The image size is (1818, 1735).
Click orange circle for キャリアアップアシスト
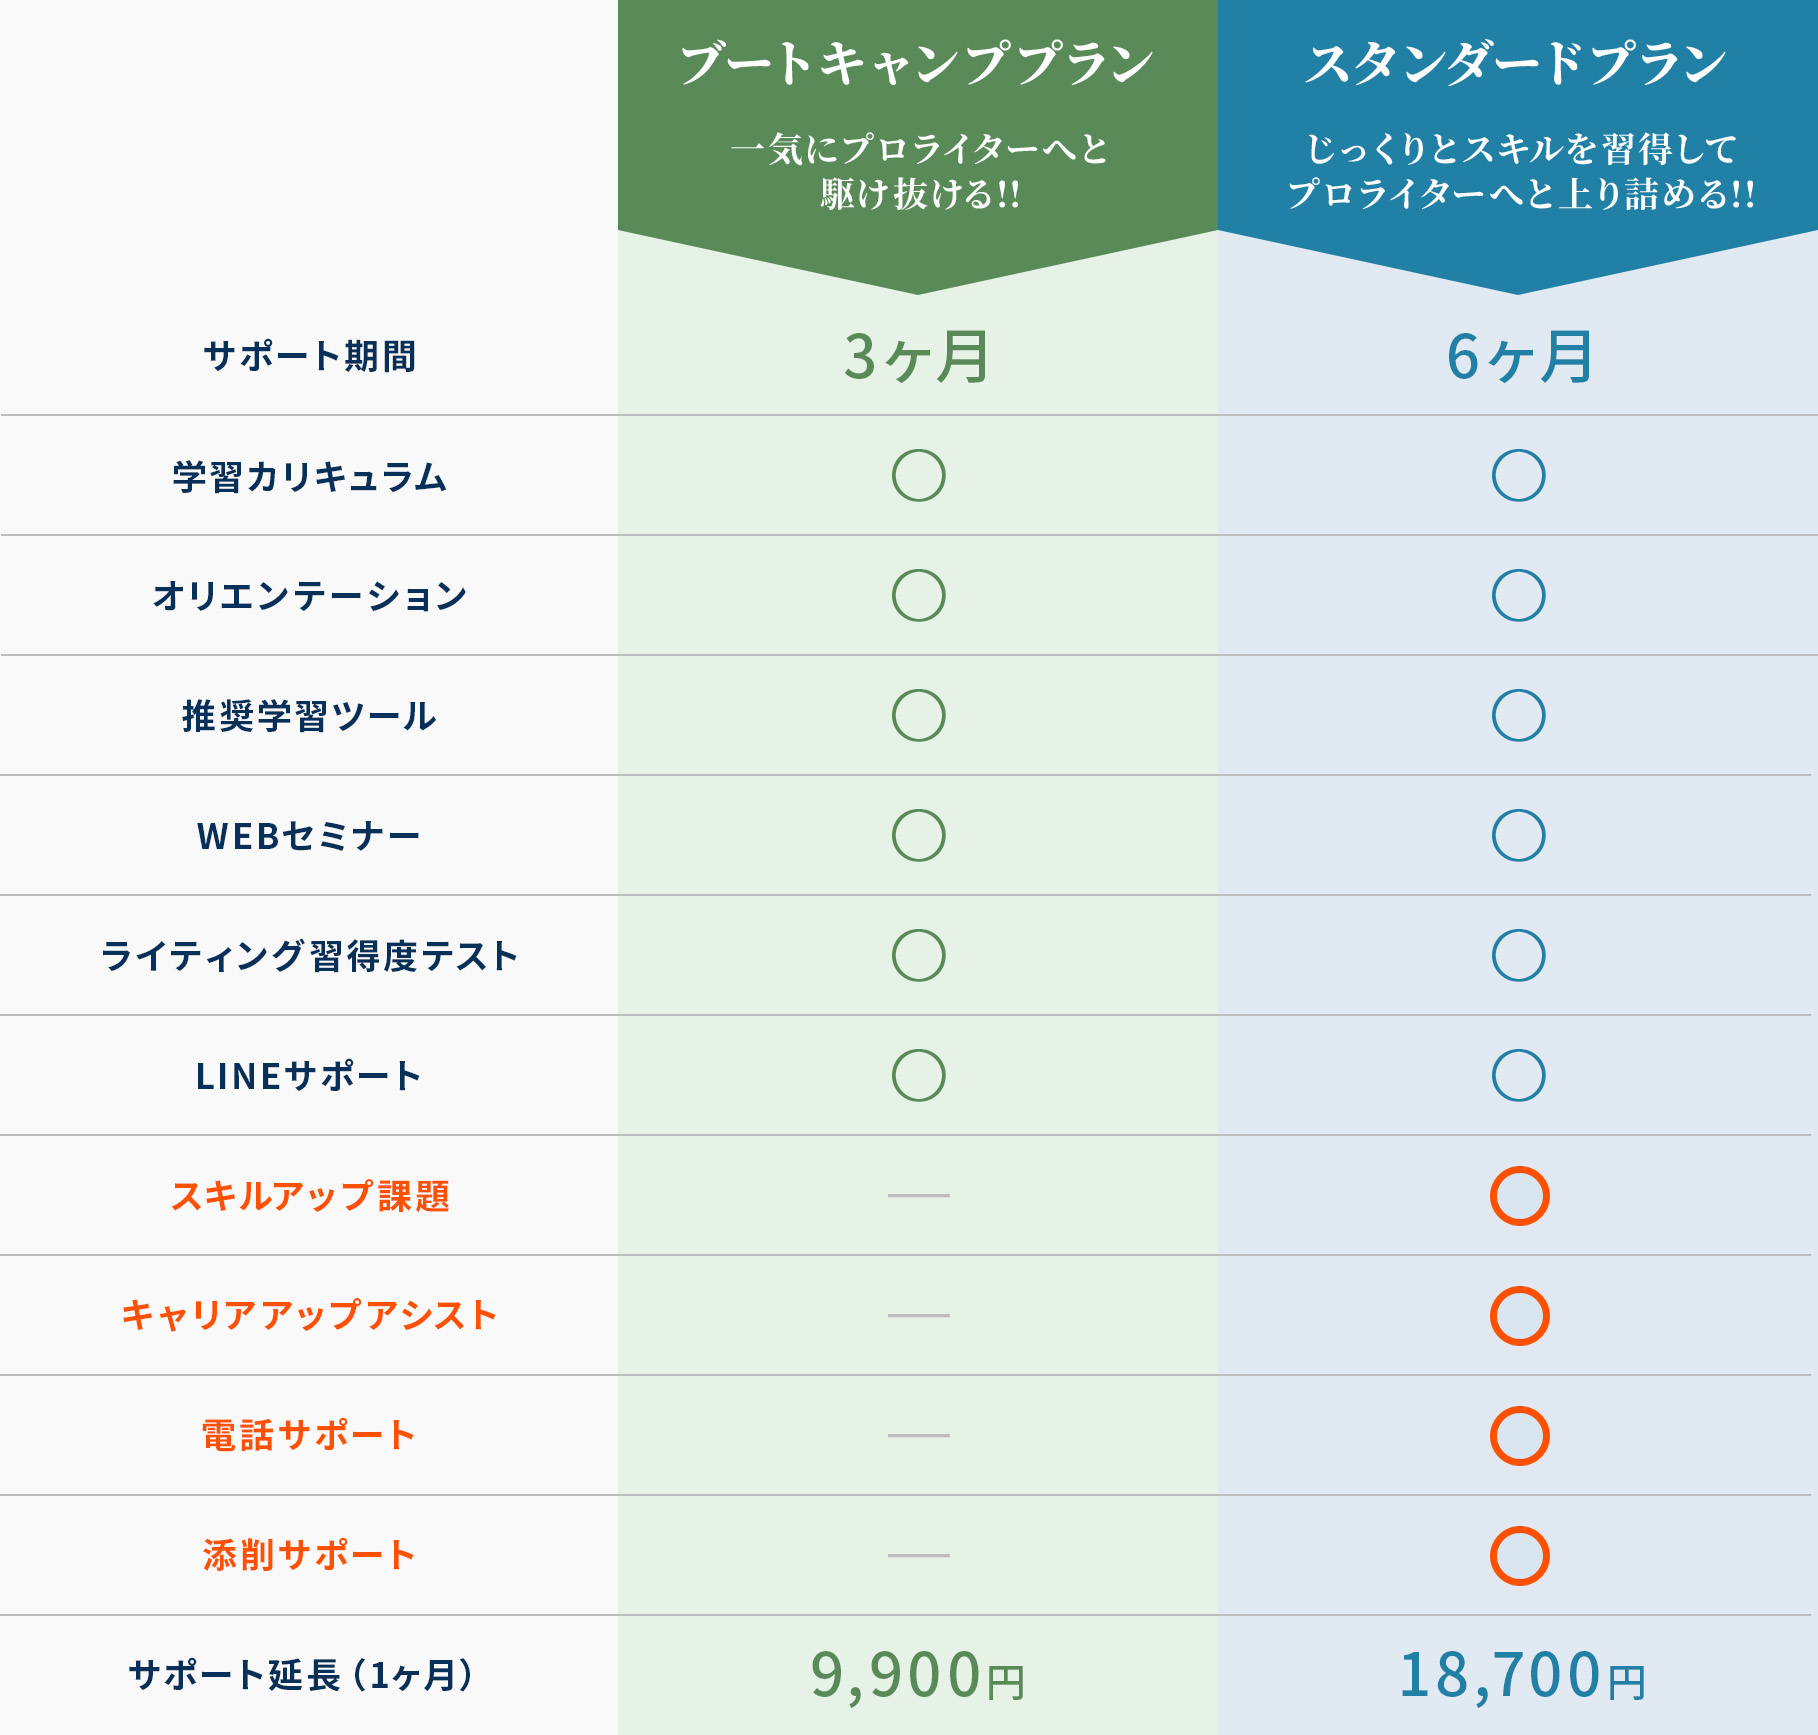pyautogui.click(x=1519, y=1316)
